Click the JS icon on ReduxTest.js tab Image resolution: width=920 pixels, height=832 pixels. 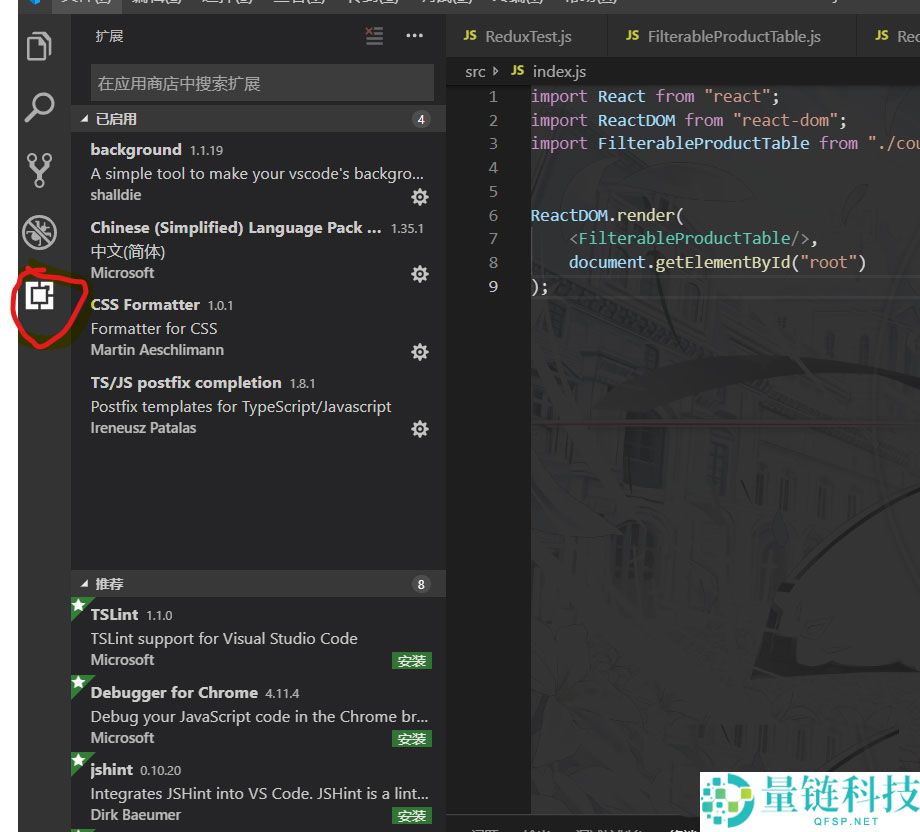point(470,36)
